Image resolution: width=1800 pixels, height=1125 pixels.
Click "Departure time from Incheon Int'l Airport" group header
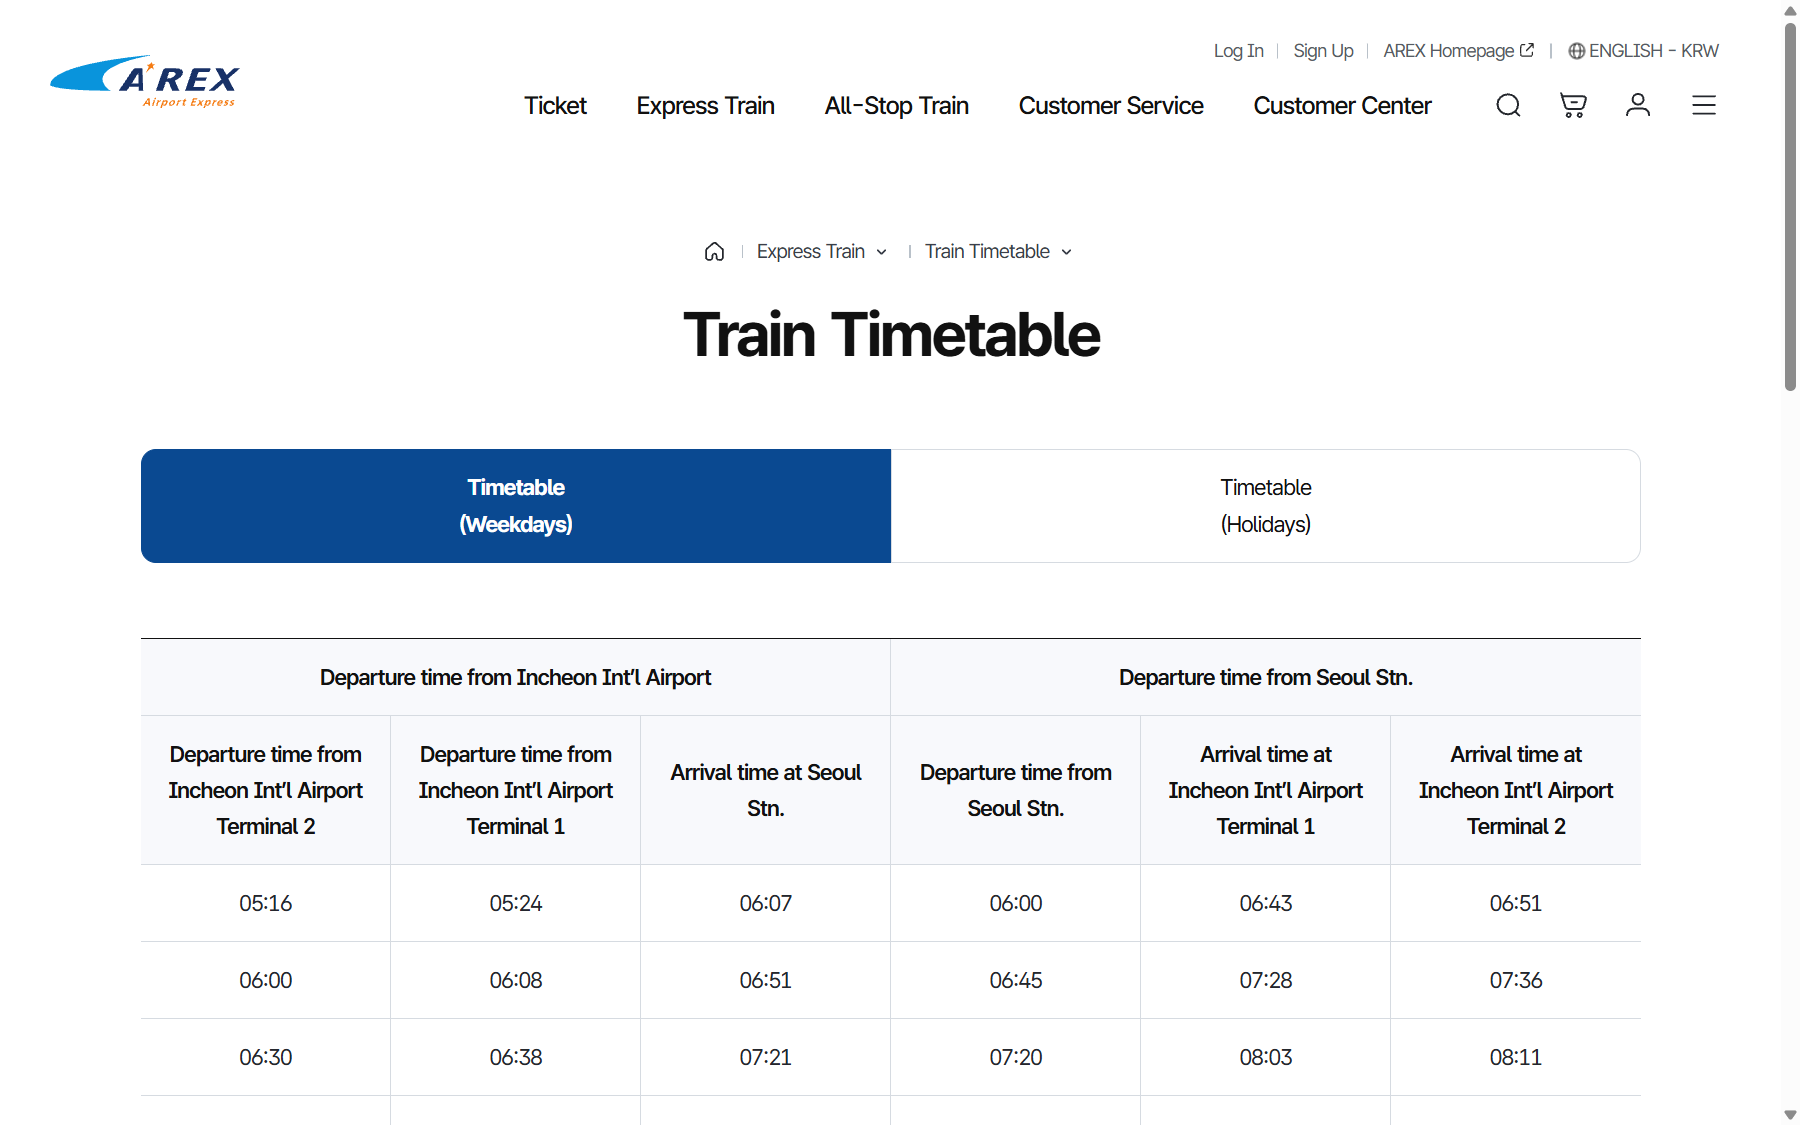[x=516, y=677]
